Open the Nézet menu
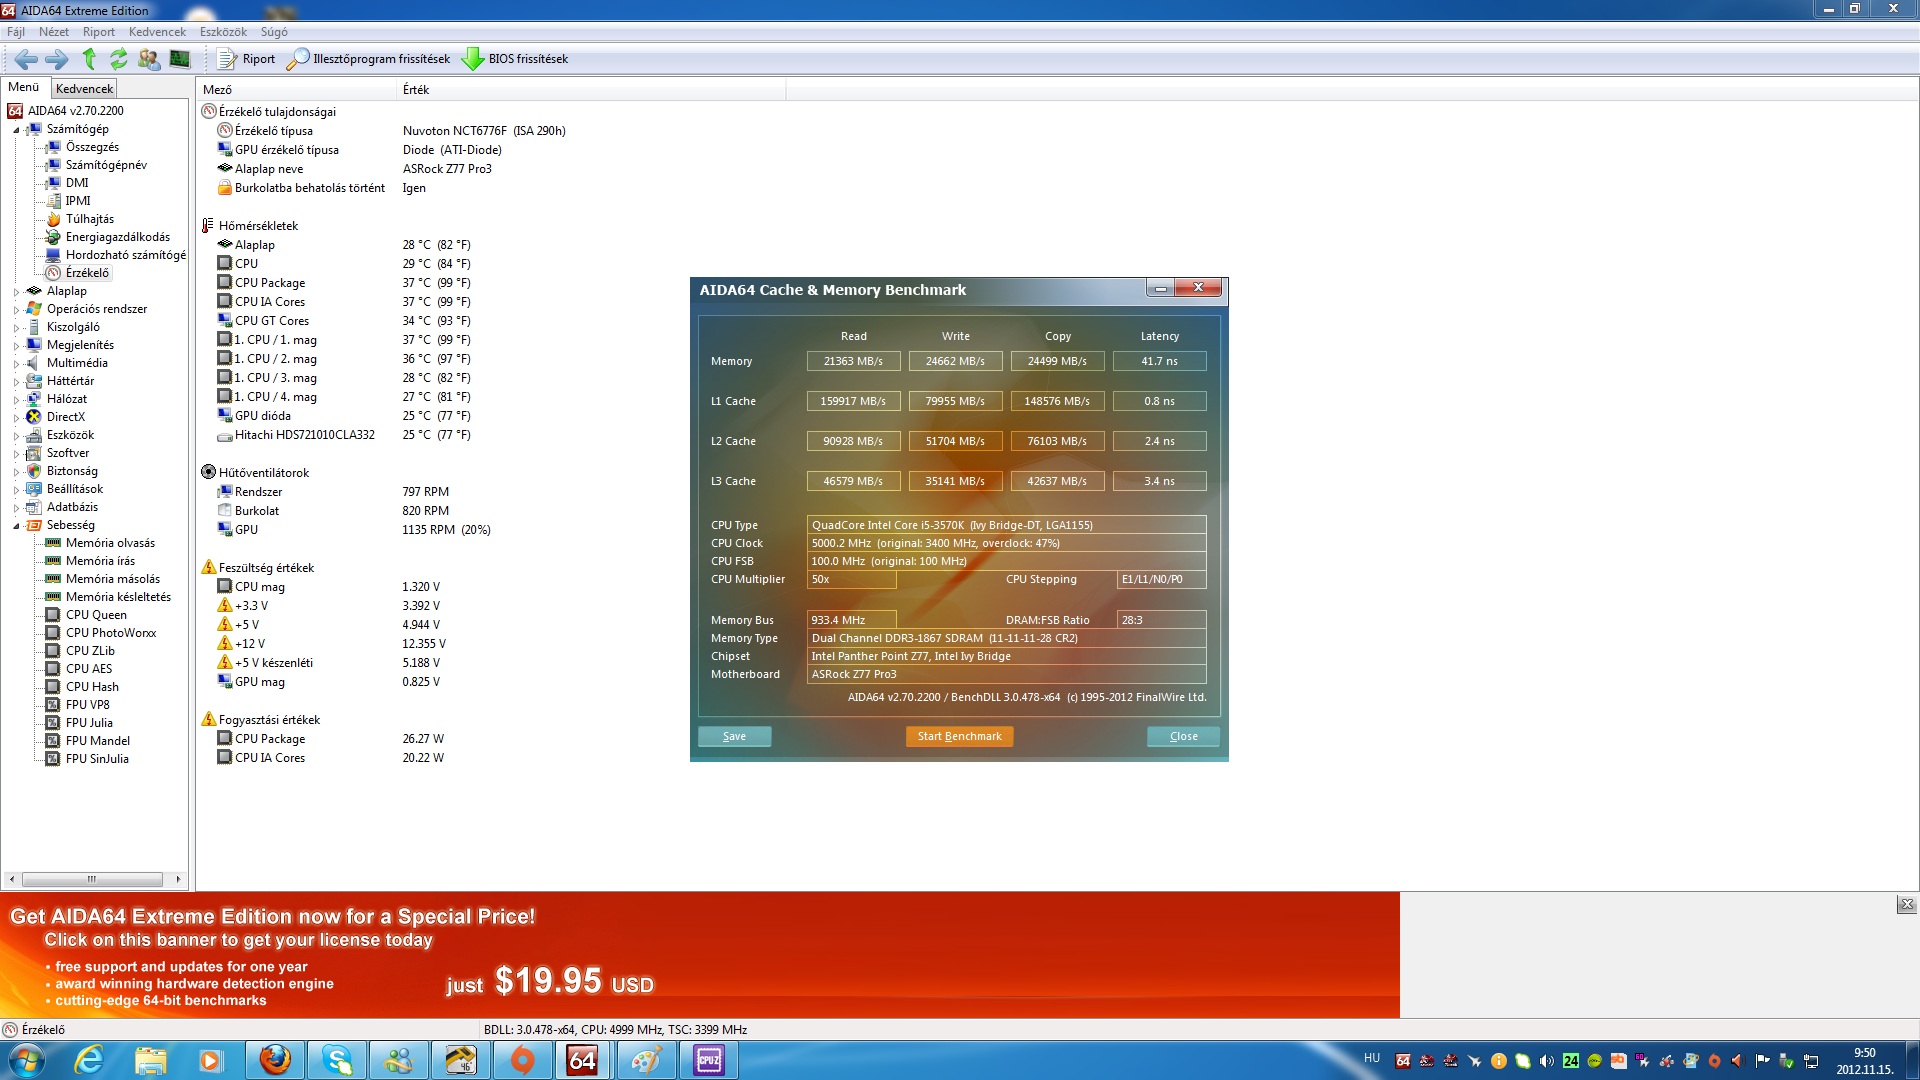Screen dimensions: 1920x1080 [54, 32]
